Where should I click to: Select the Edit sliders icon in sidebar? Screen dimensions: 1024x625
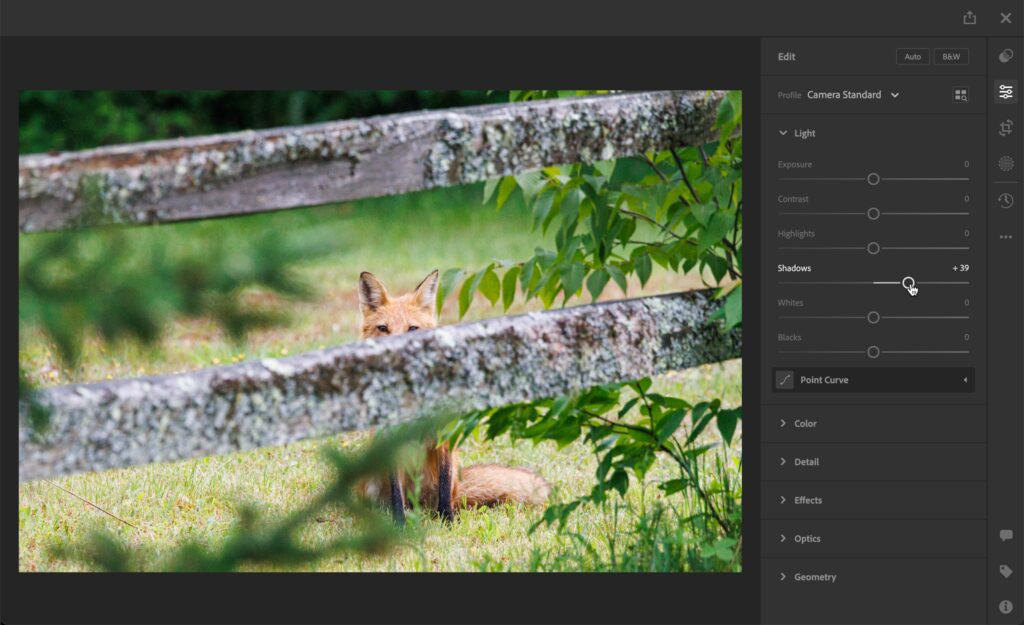coord(1006,92)
